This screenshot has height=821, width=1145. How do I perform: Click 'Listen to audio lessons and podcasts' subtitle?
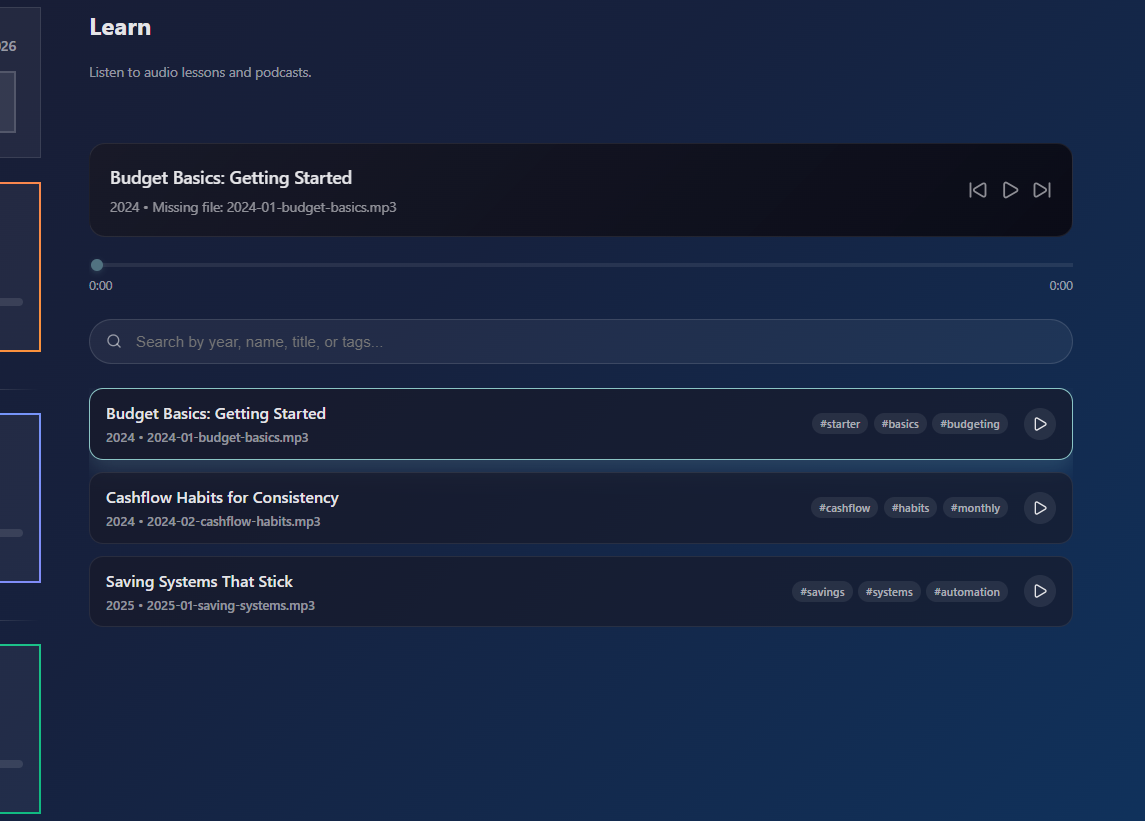pos(200,72)
